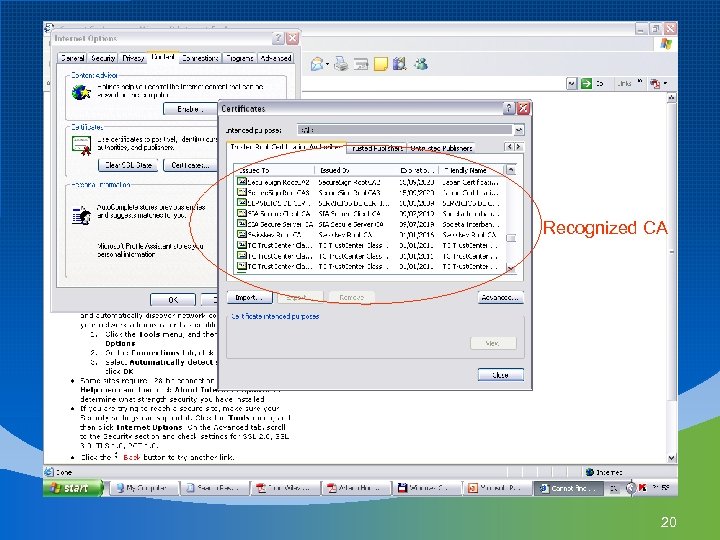Click the certificate list scrollbar thumb
This screenshot has width=720, height=540.
[511, 238]
